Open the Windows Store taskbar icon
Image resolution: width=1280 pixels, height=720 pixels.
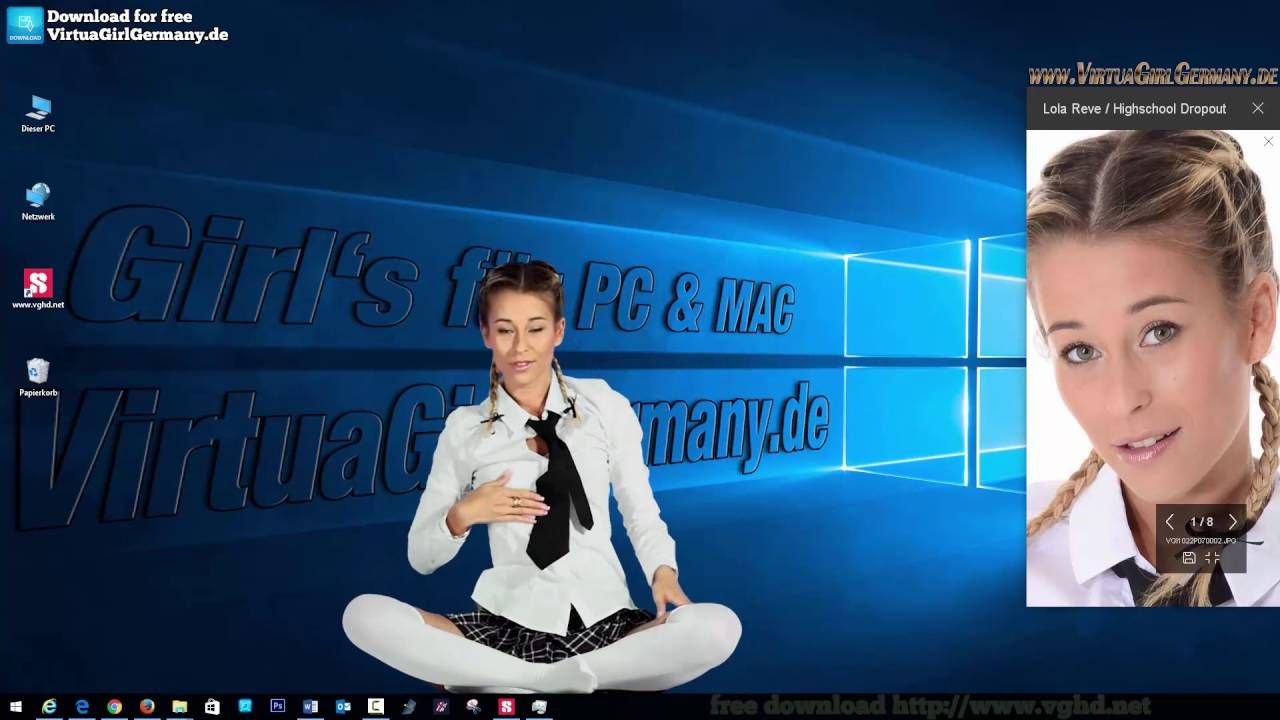(x=212, y=707)
